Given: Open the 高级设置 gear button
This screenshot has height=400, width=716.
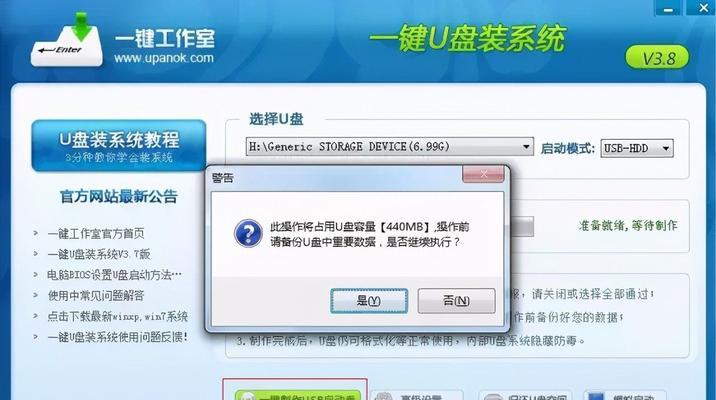Looking at the screenshot, I should (416, 396).
